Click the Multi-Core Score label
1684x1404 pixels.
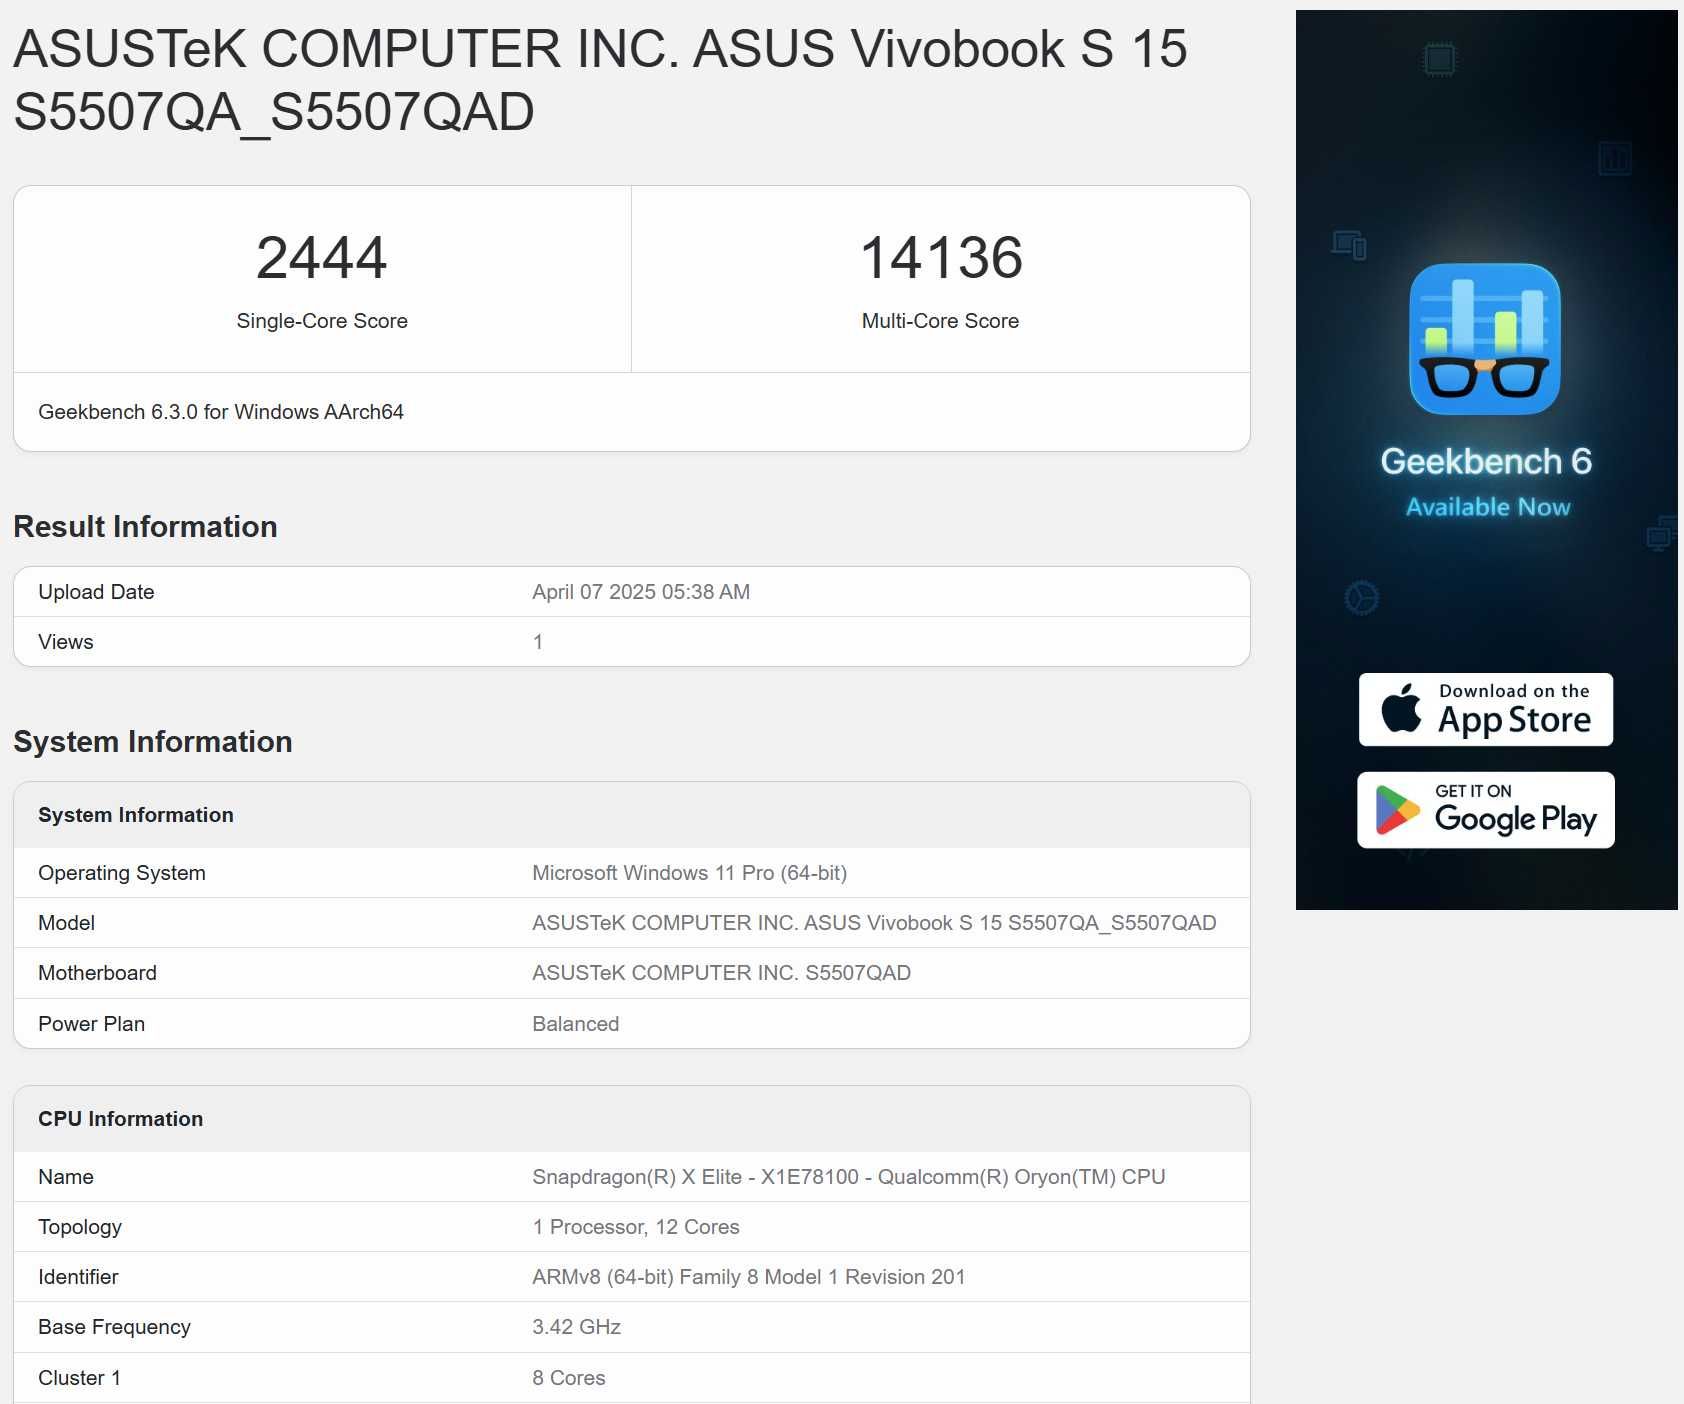(940, 321)
